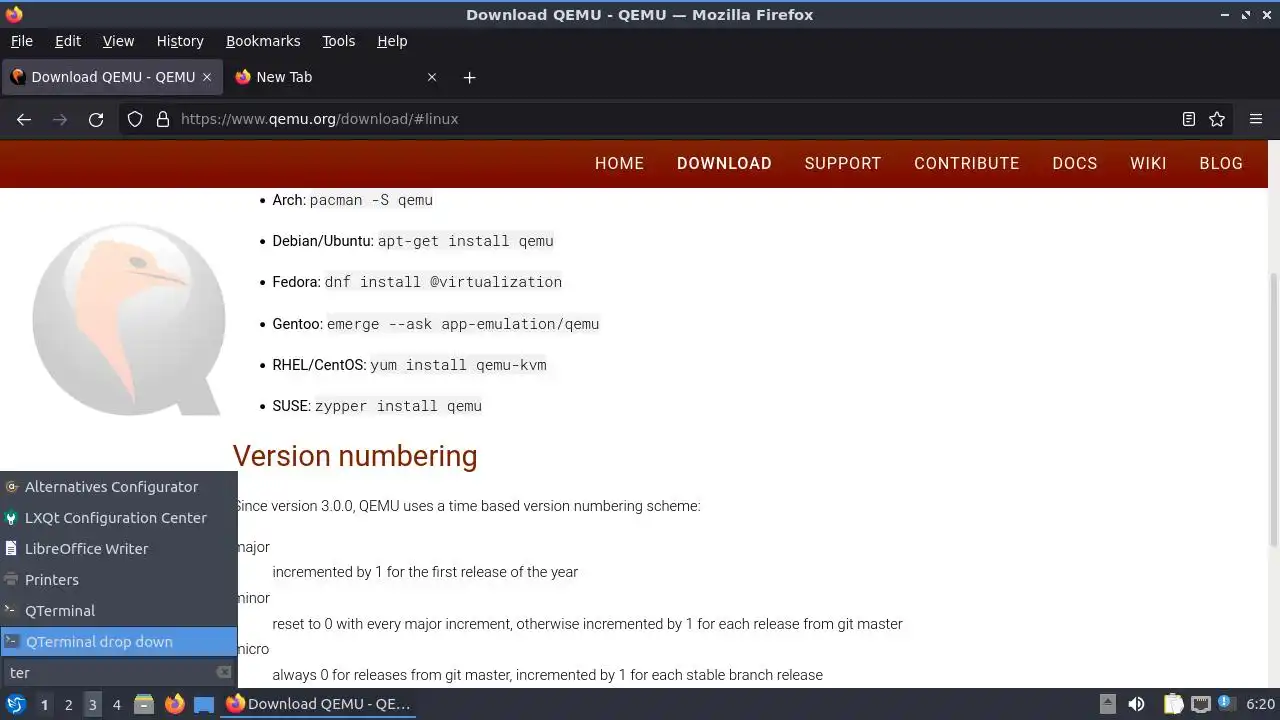Switch to virtual desktop 2
The width and height of the screenshot is (1280, 720).
[x=68, y=705]
